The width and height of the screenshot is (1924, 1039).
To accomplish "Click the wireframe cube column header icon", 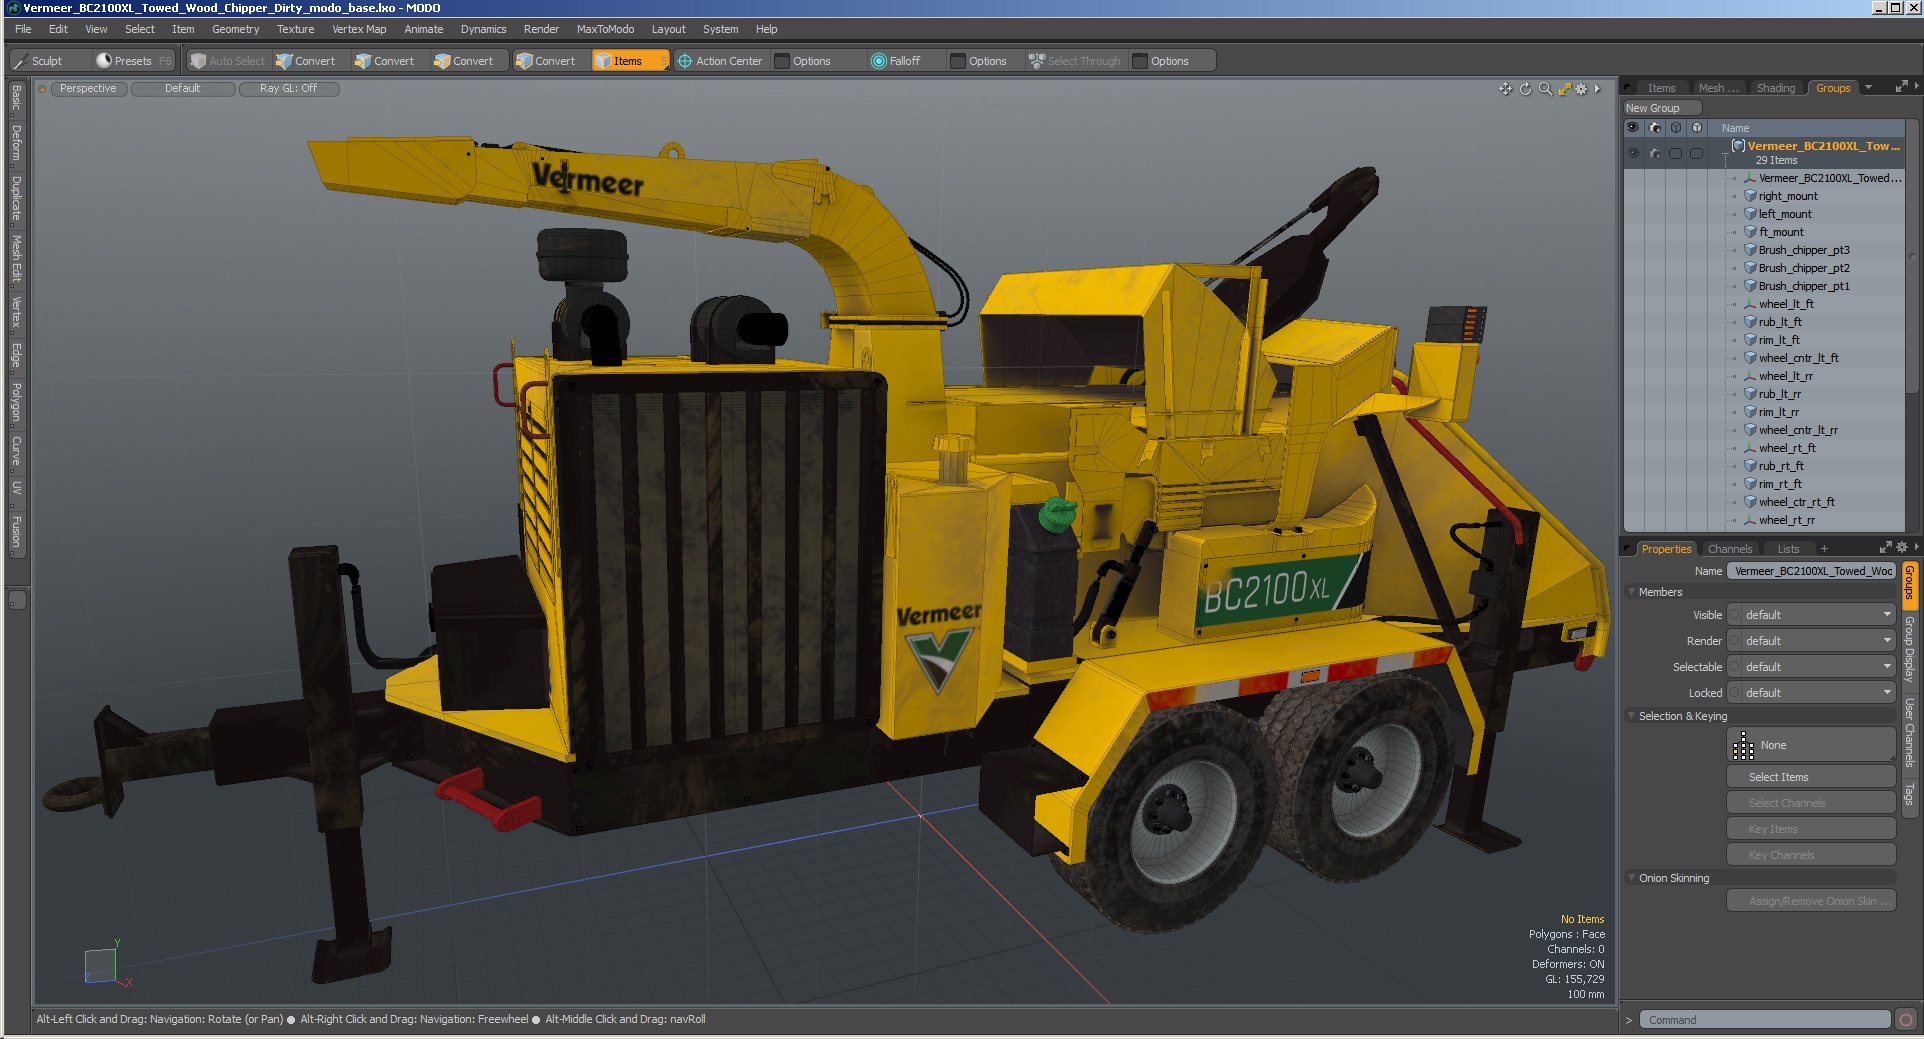I will click(x=1676, y=128).
